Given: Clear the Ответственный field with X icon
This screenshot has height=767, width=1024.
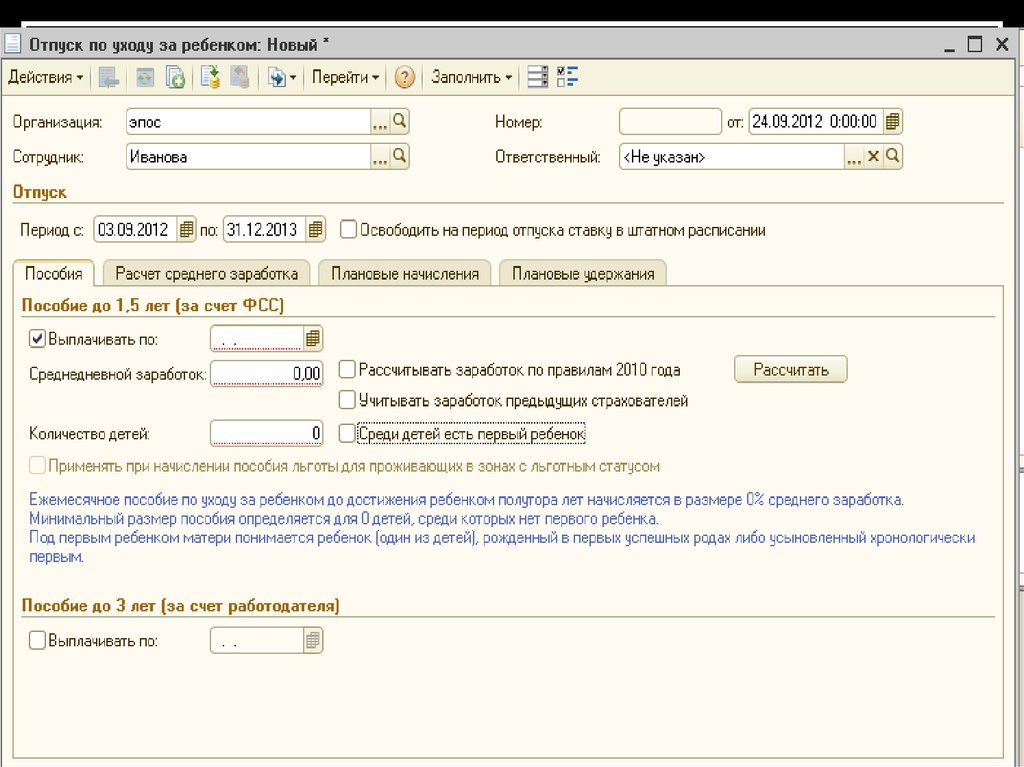Looking at the screenshot, I should (x=873, y=156).
